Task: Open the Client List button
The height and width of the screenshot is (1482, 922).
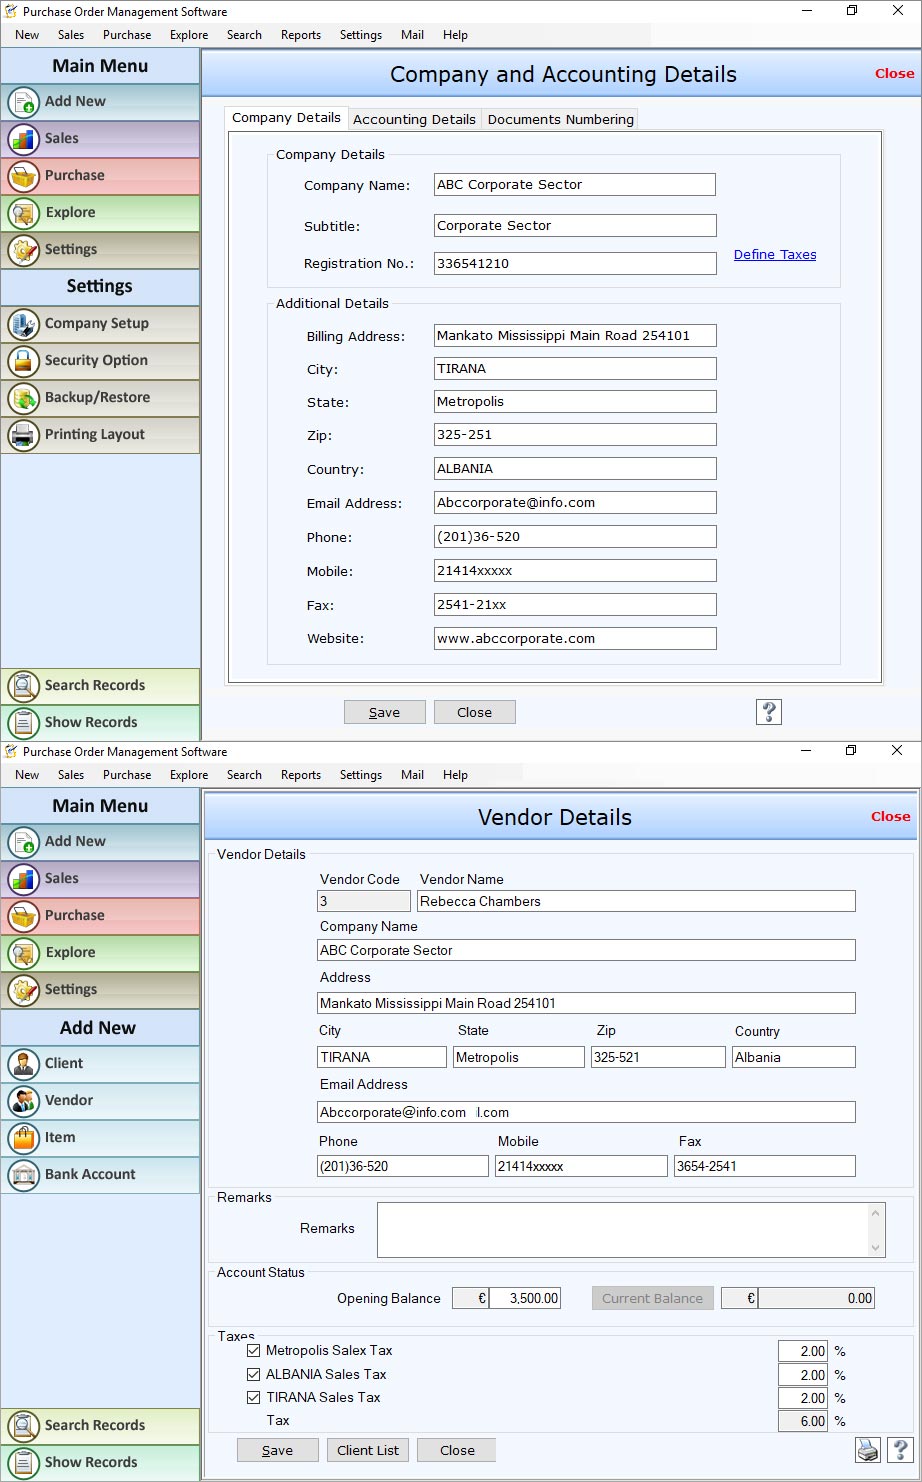Action: (368, 1450)
